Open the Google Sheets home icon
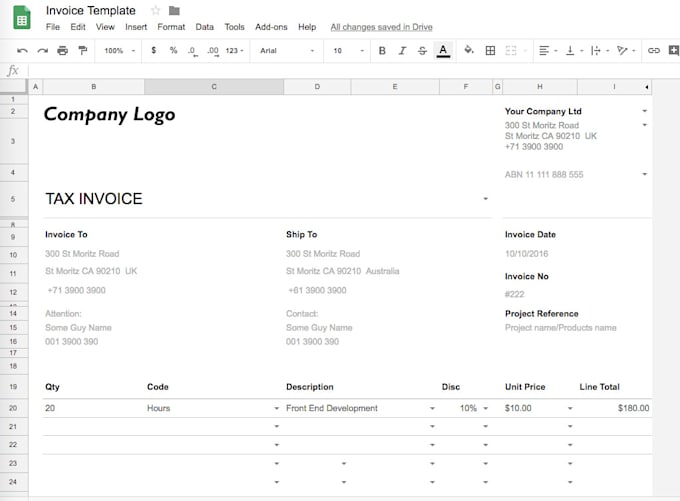Screen dimensions: 680x501 point(22,17)
